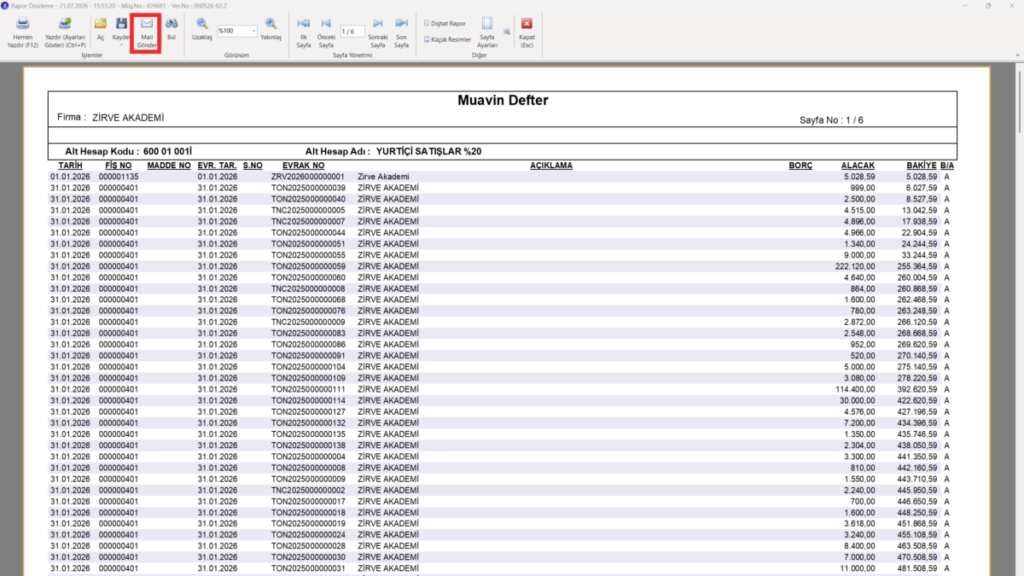
Task: Go to first page with İlk Sayfa
Action: click(304, 24)
